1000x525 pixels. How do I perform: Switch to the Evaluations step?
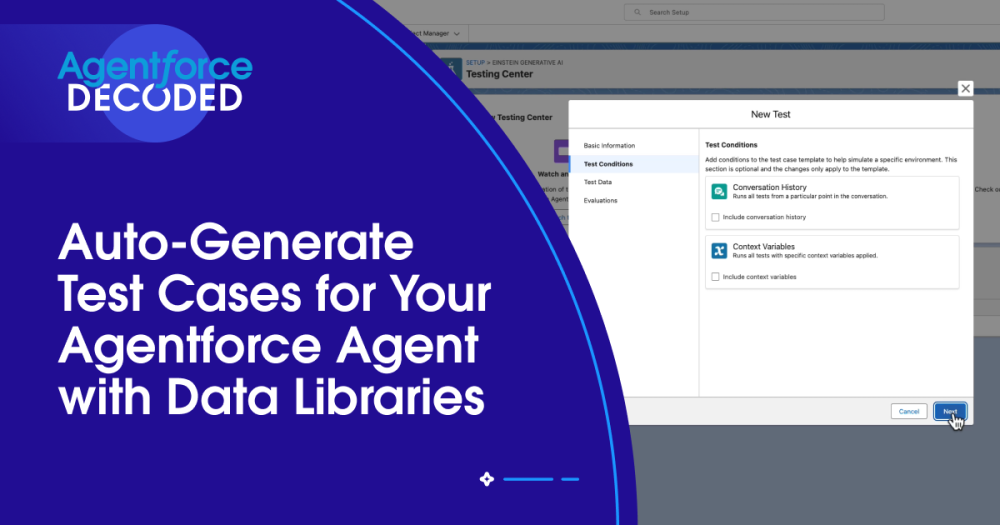click(x=600, y=200)
